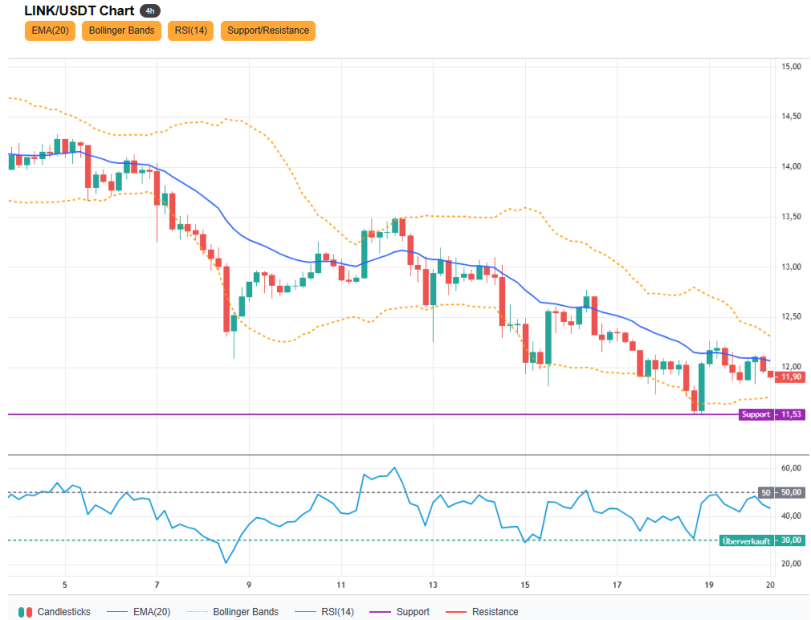The image size is (811, 620).
Task: Click the green Überverkauft RSI label
Action: pyautogui.click(x=746, y=541)
